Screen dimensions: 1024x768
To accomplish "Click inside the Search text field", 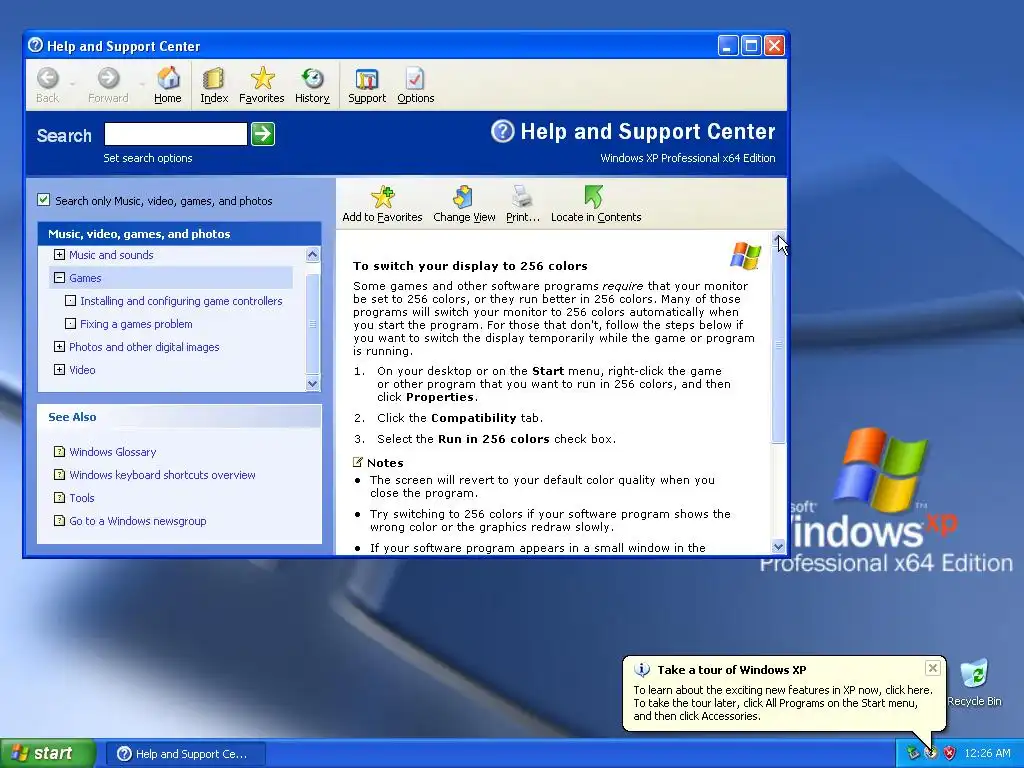I will [x=176, y=134].
